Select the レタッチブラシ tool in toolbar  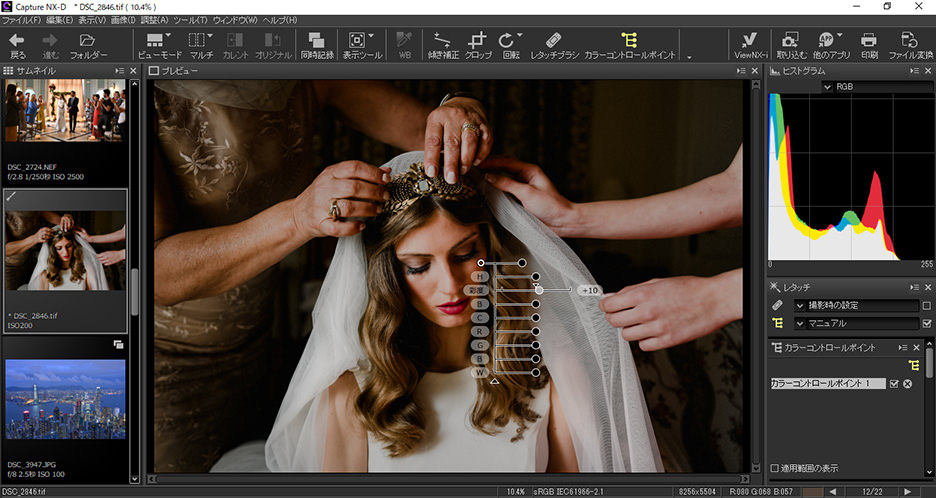pos(553,41)
